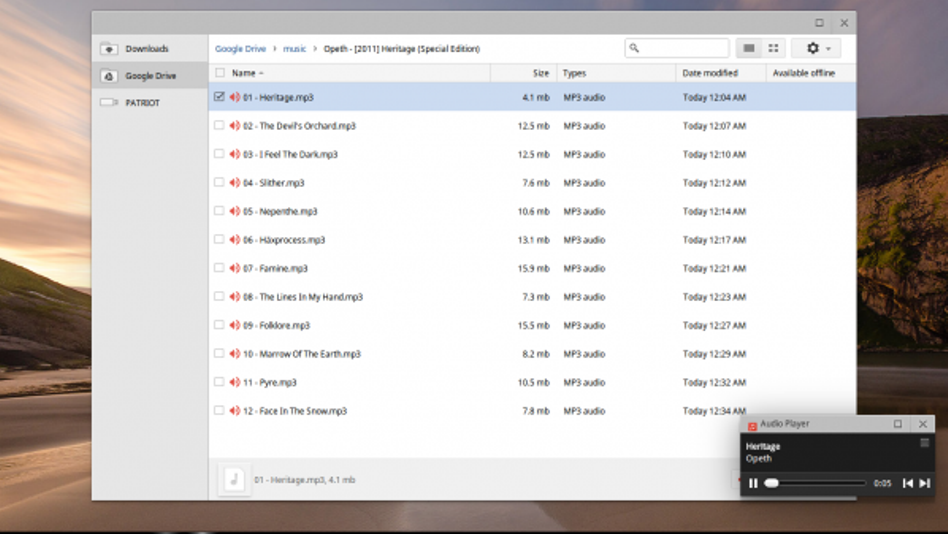Click audio icon of 03 - I Feel The Dark.mp3
948x534 pixels.
pyautogui.click(x=235, y=154)
